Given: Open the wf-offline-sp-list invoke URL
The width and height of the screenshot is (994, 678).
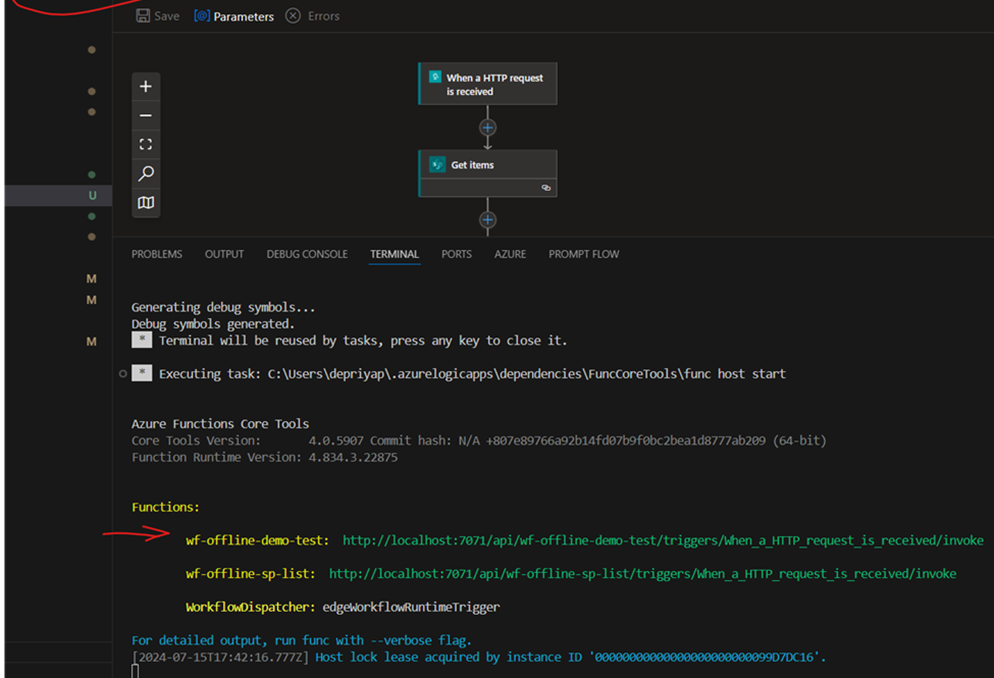Looking at the screenshot, I should click(643, 574).
